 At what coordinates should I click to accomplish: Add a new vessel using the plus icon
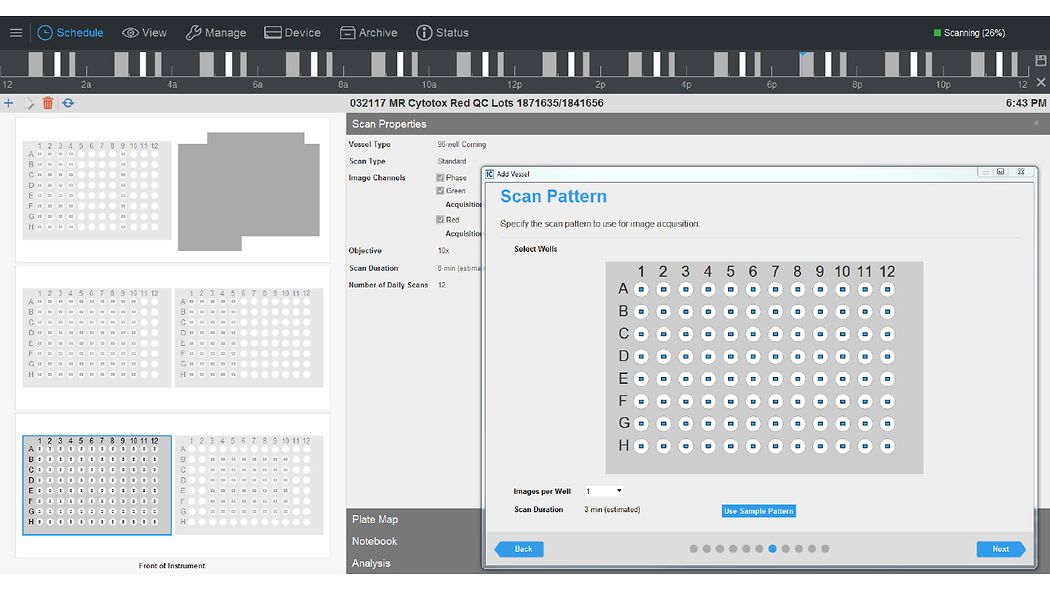[9, 103]
